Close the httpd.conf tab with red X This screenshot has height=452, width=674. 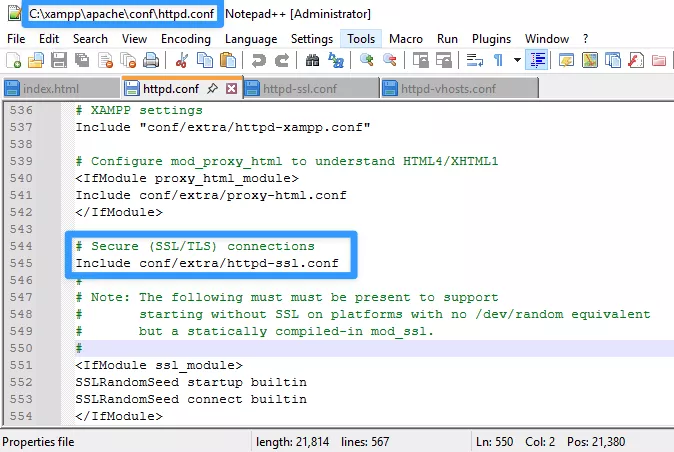click(x=232, y=89)
